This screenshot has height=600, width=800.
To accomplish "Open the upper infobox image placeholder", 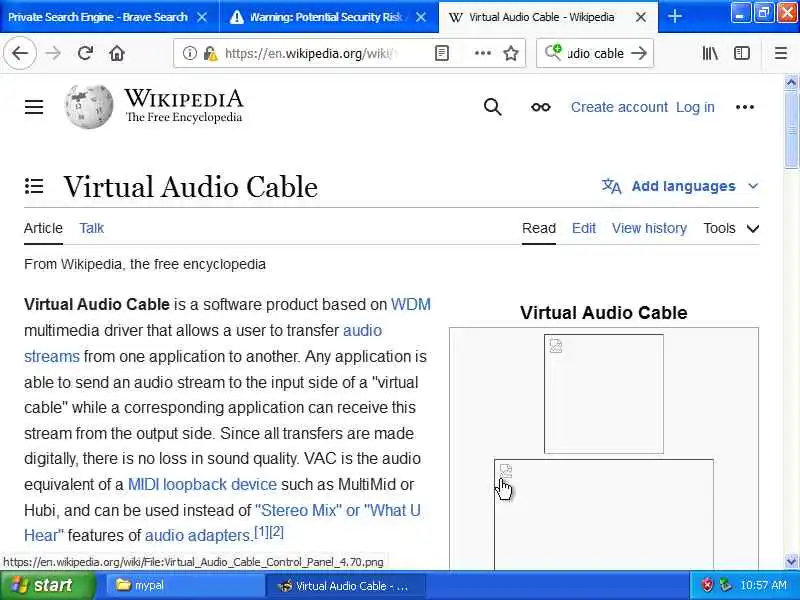I will click(x=604, y=393).
